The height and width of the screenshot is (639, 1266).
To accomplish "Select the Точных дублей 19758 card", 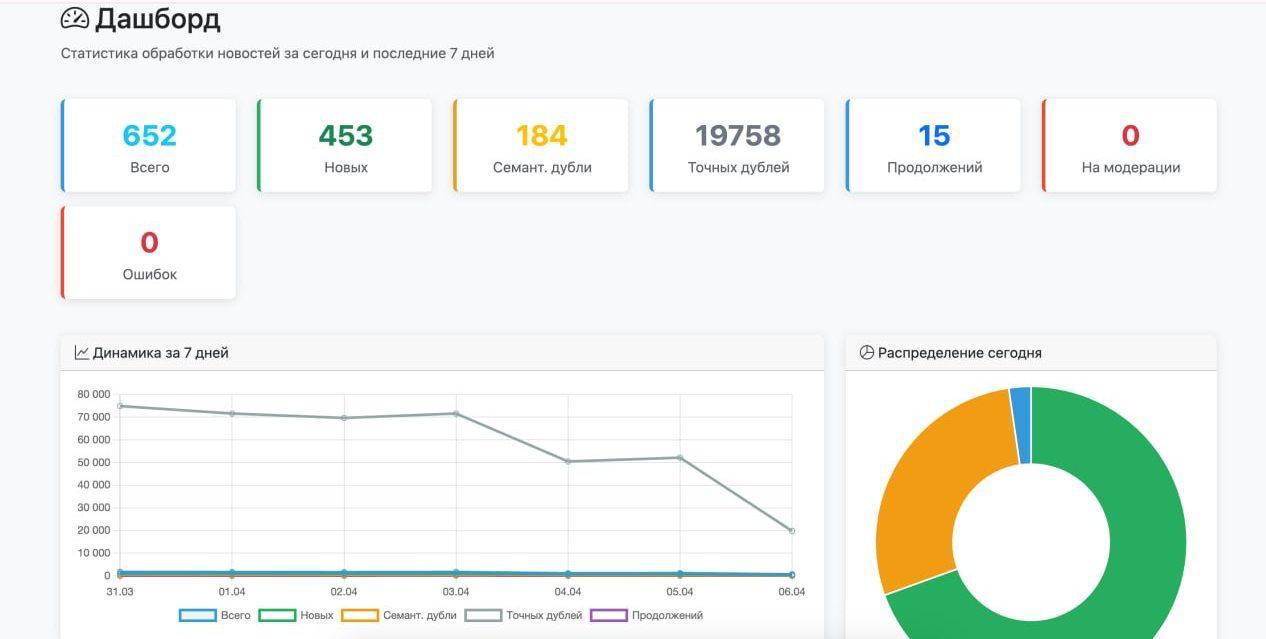I will 738,146.
